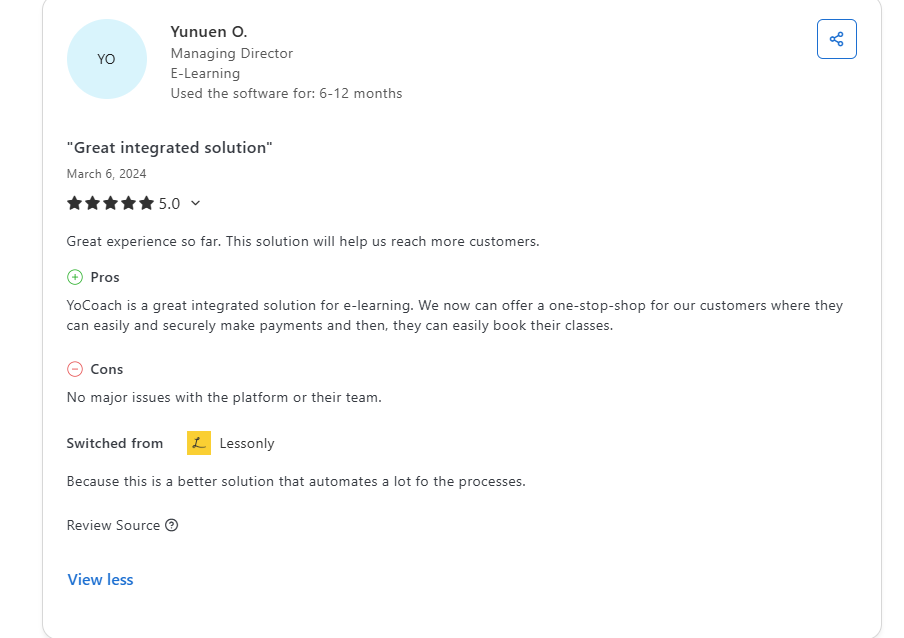This screenshot has height=638, width=904.
Task: Click the Review Source label
Action: click(113, 525)
